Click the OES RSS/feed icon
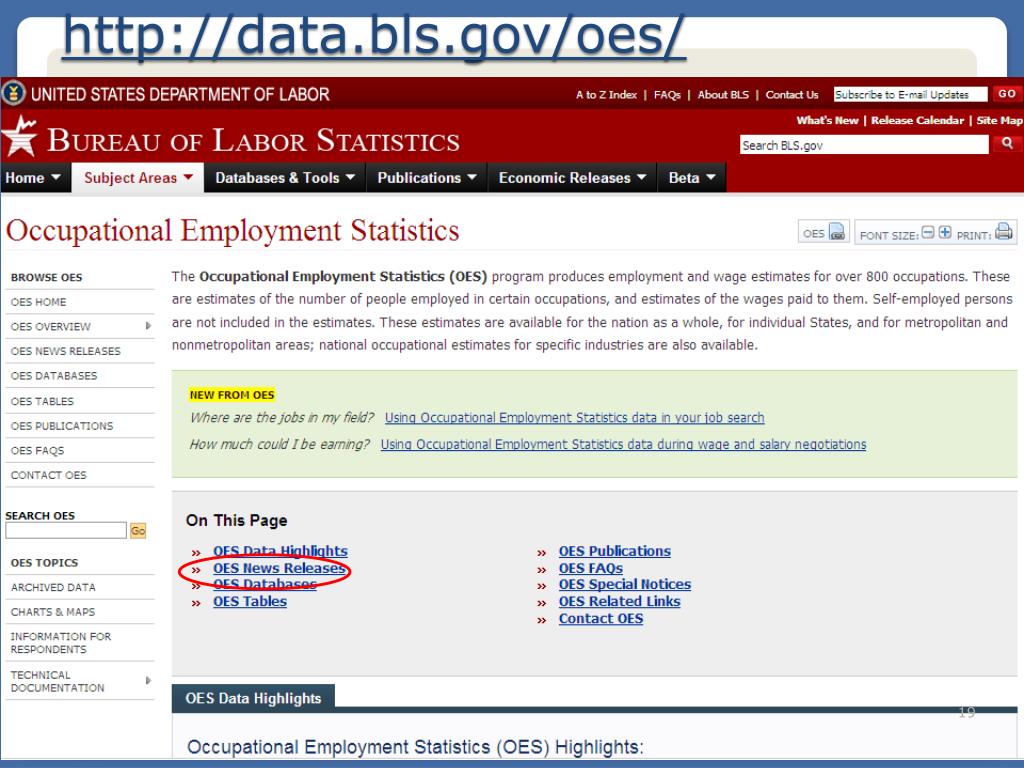Viewport: 1024px width, 768px height. click(837, 232)
